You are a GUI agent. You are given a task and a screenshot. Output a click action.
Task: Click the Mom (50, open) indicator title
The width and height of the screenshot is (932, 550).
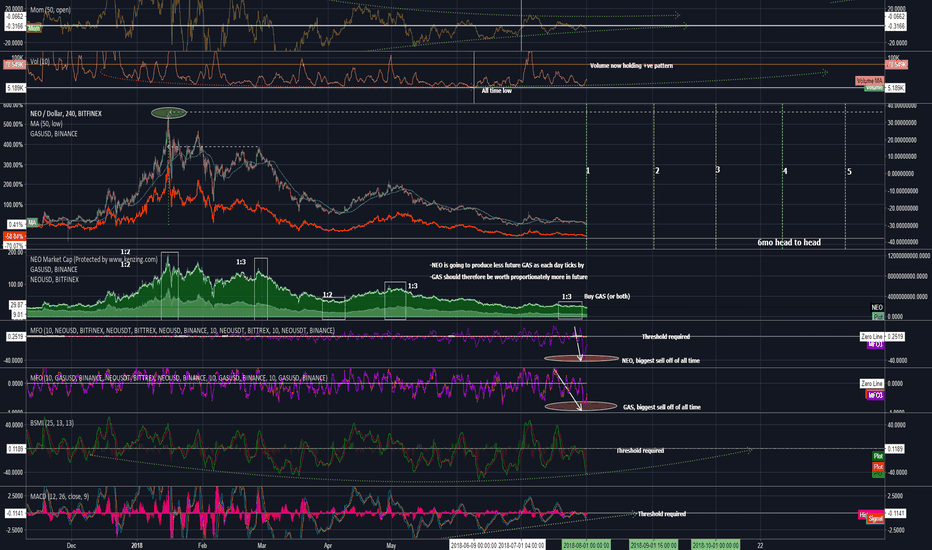click(x=50, y=10)
